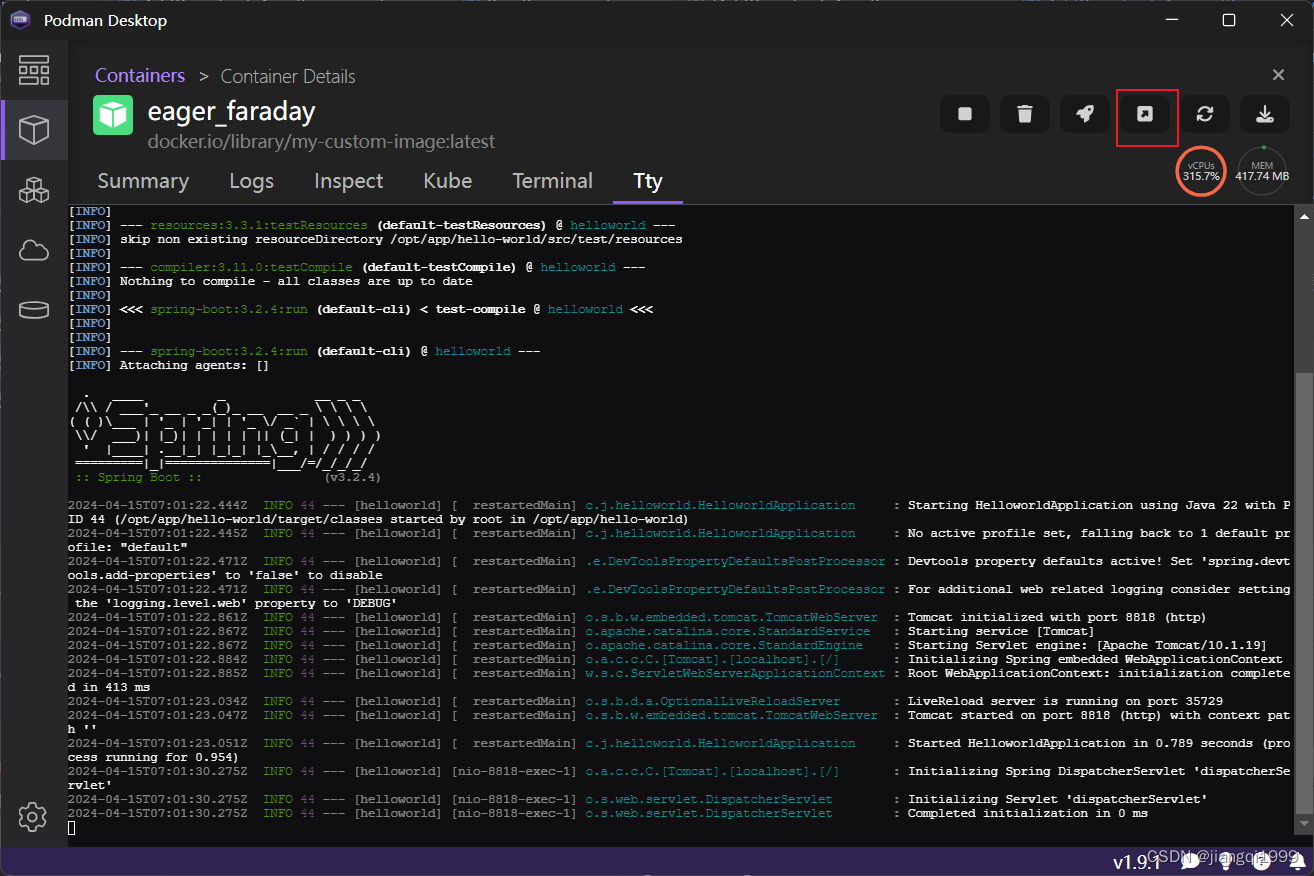Screen dimensions: 1314x876
Task: Click 'Initializing Servlet 'dispatcherServlet'' log text
Action: click(x=1057, y=799)
